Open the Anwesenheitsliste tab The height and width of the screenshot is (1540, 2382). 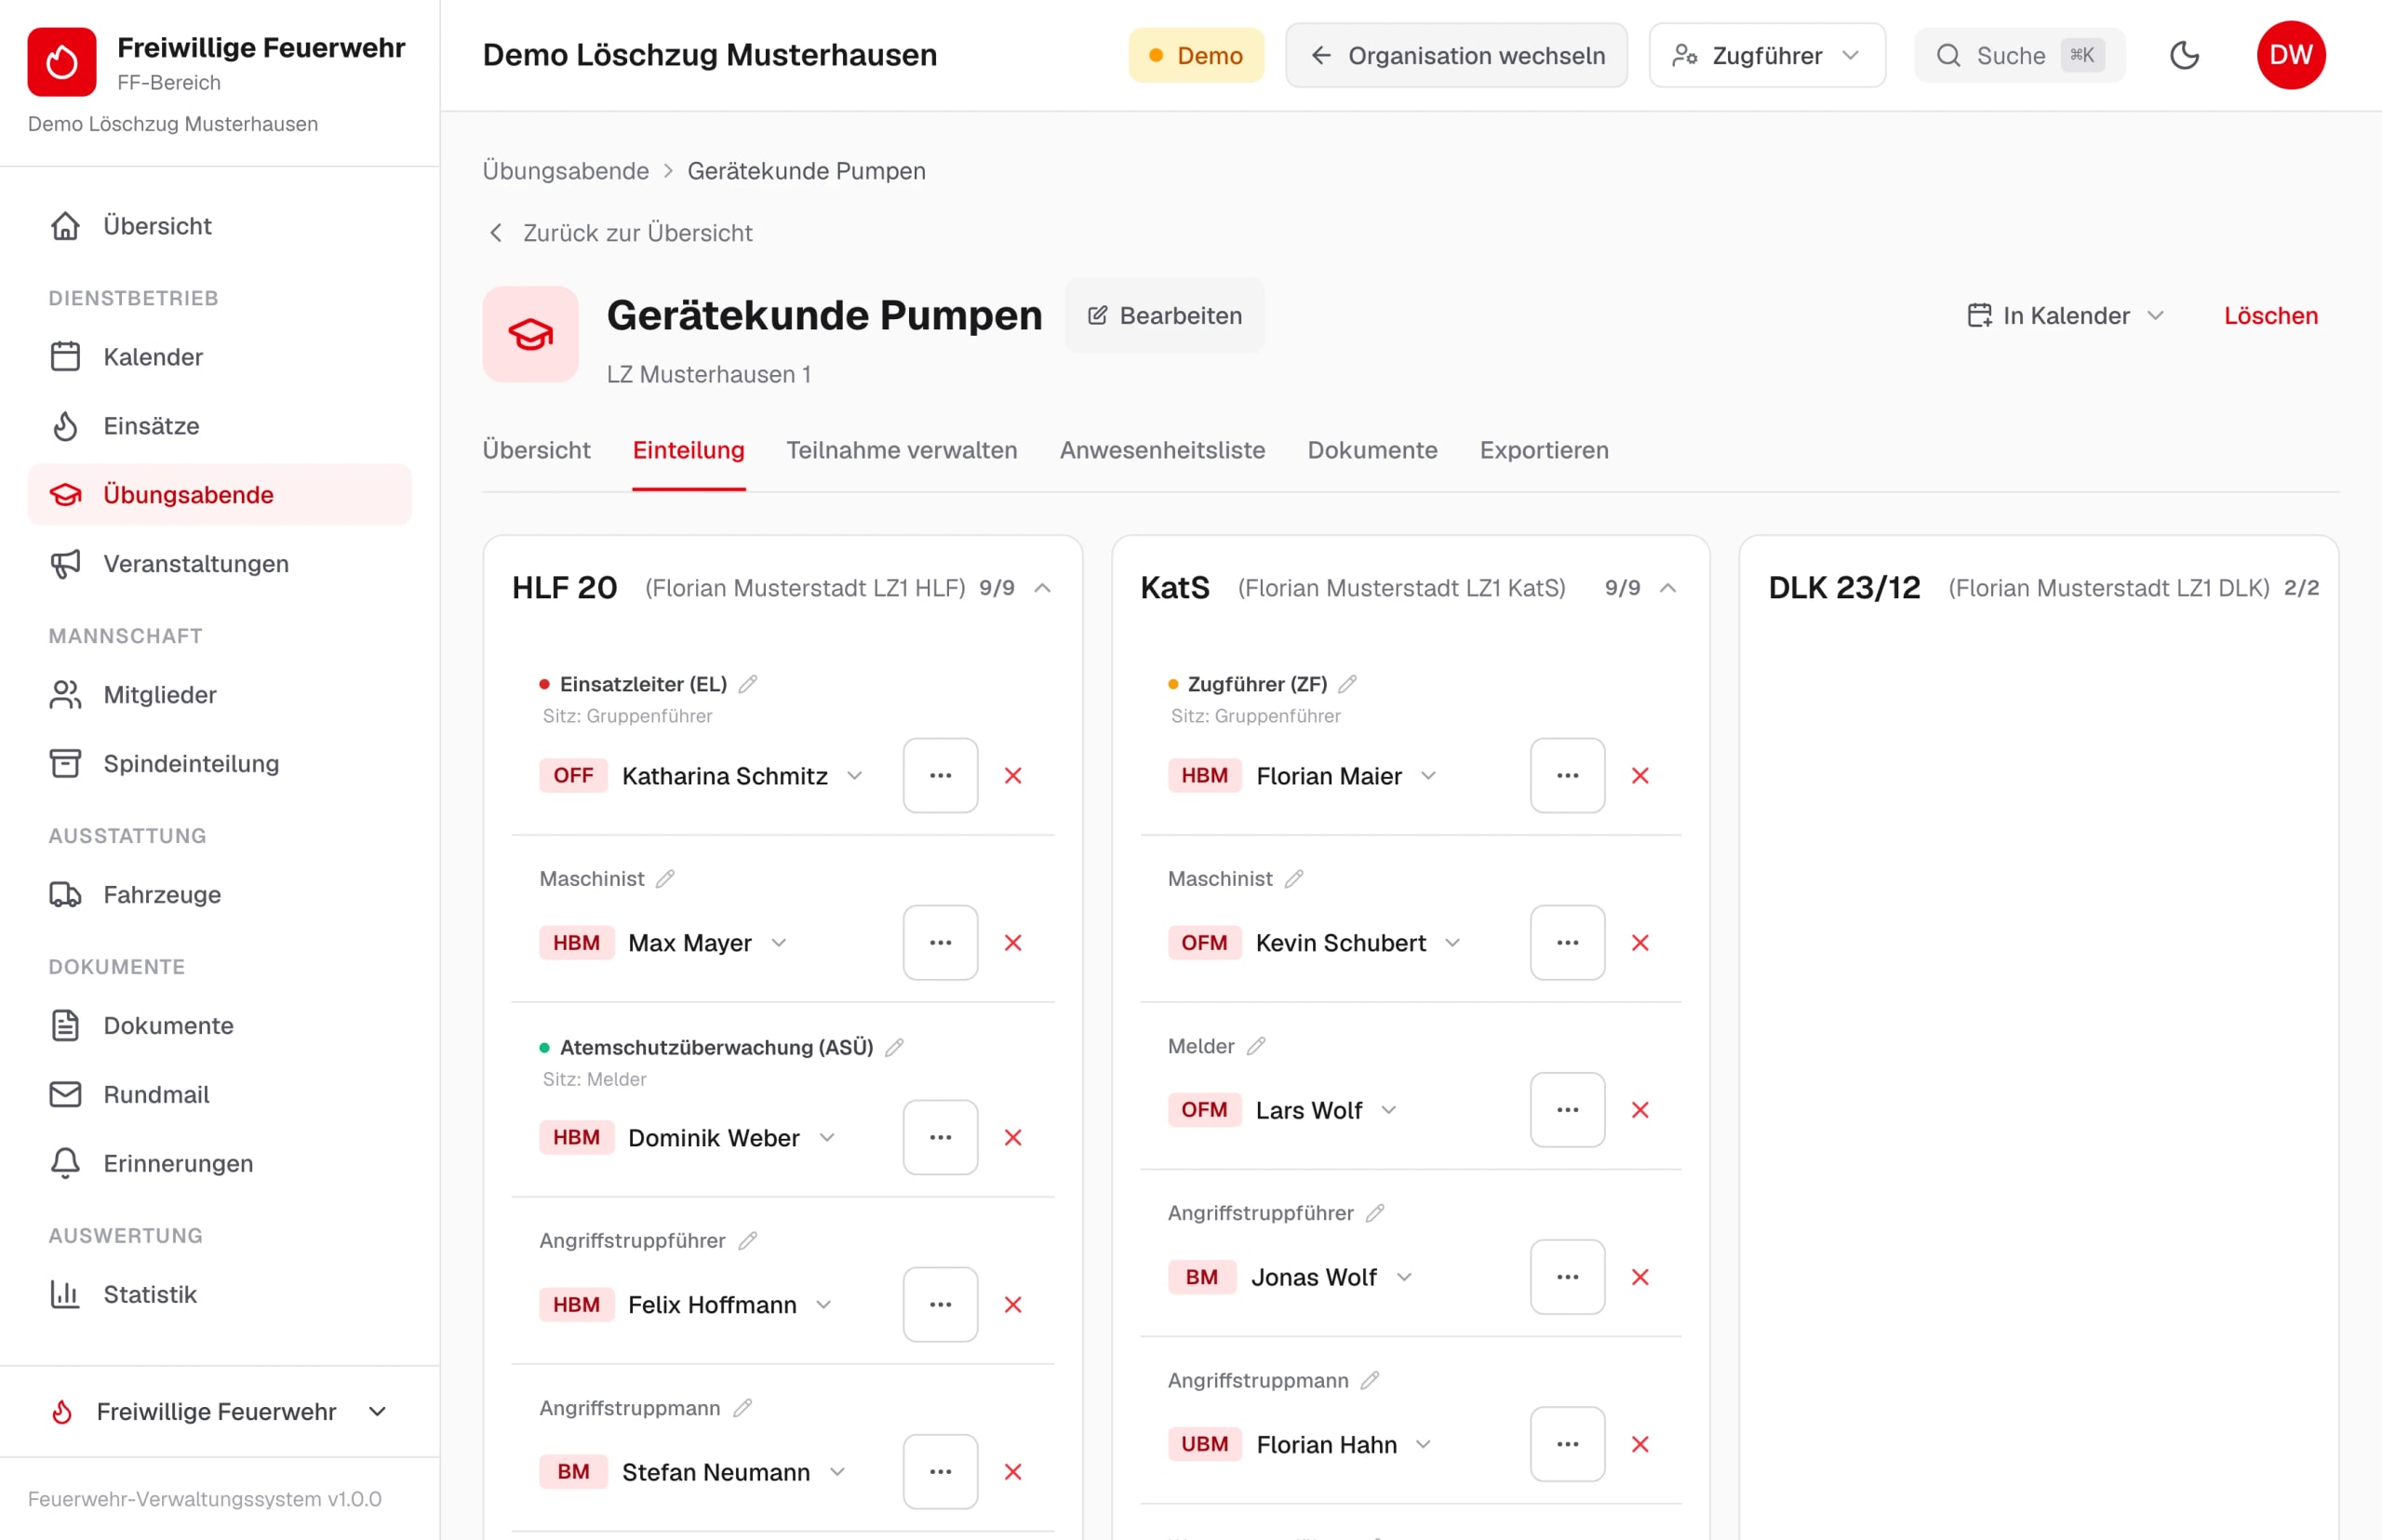coord(1162,450)
